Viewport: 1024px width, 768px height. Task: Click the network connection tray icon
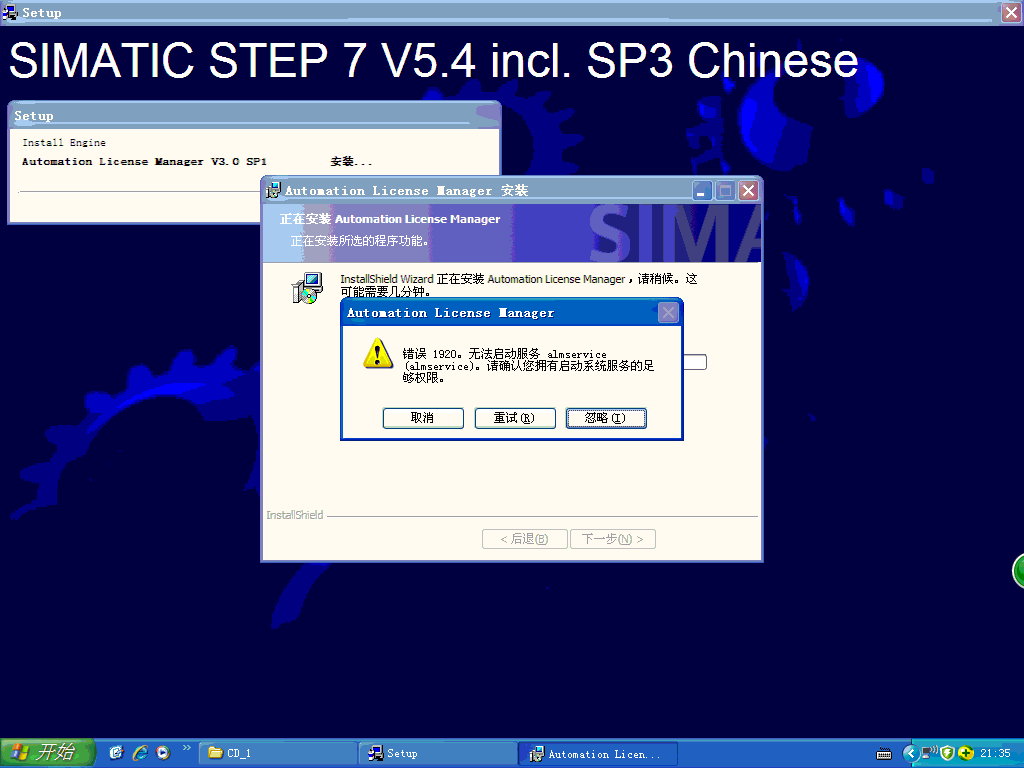click(929, 753)
